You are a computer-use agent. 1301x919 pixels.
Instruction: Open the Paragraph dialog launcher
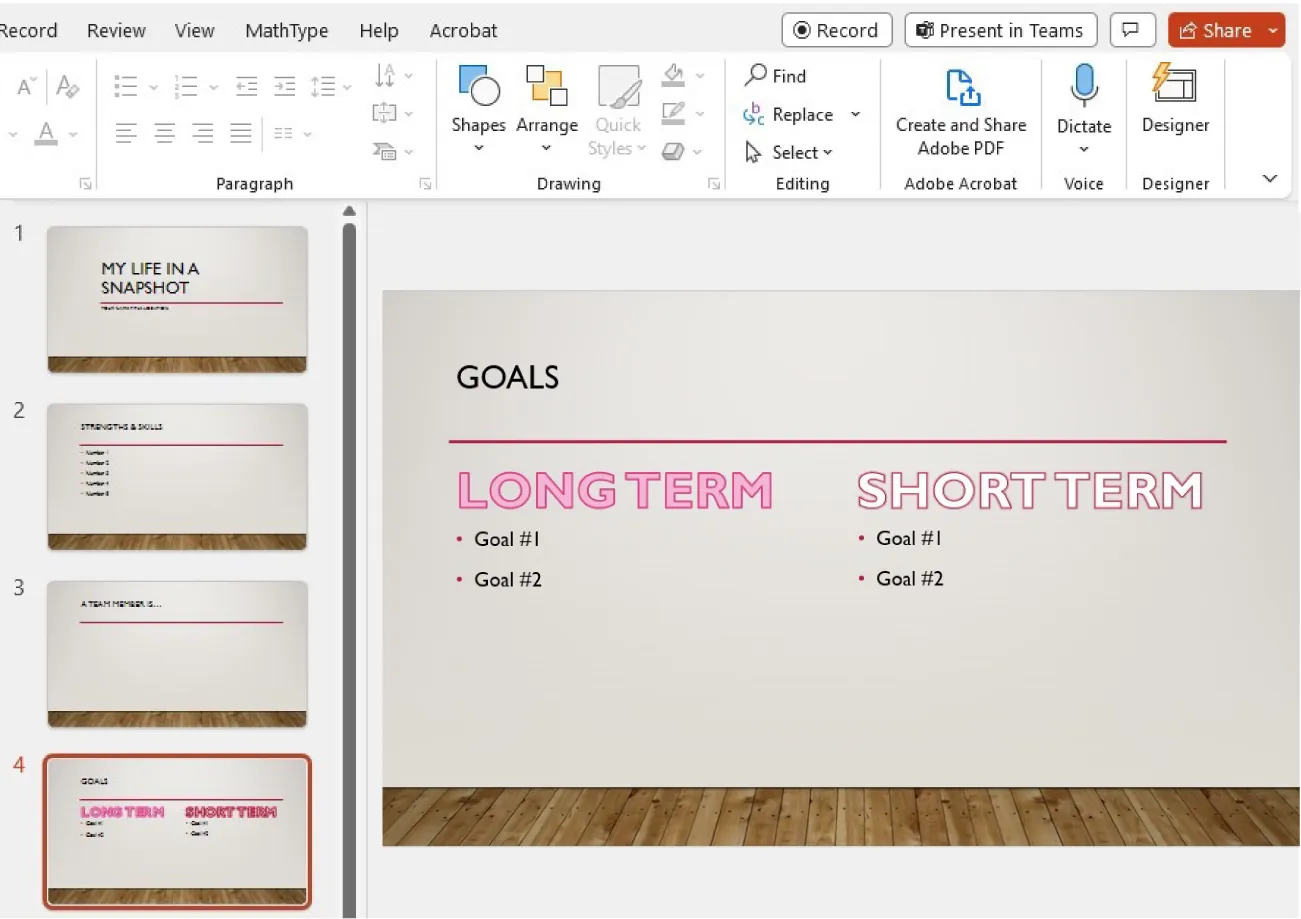(x=425, y=183)
